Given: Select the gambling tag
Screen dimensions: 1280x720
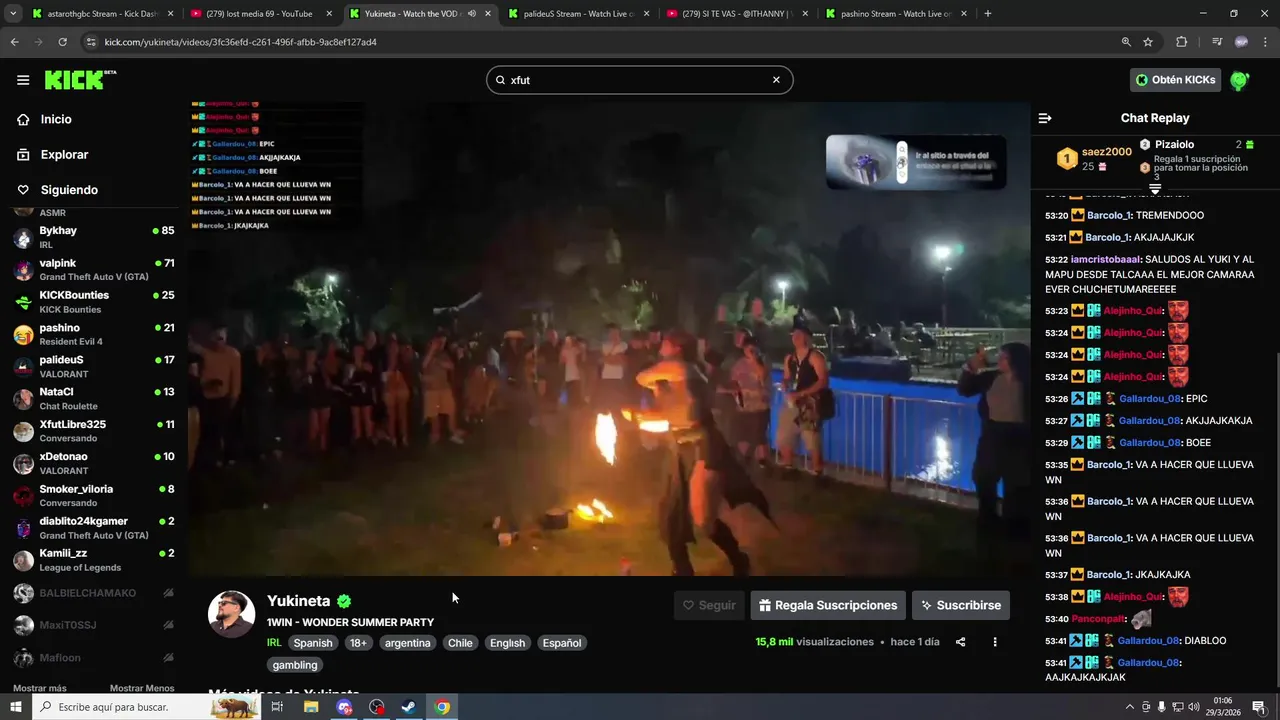Looking at the screenshot, I should click(x=295, y=665).
